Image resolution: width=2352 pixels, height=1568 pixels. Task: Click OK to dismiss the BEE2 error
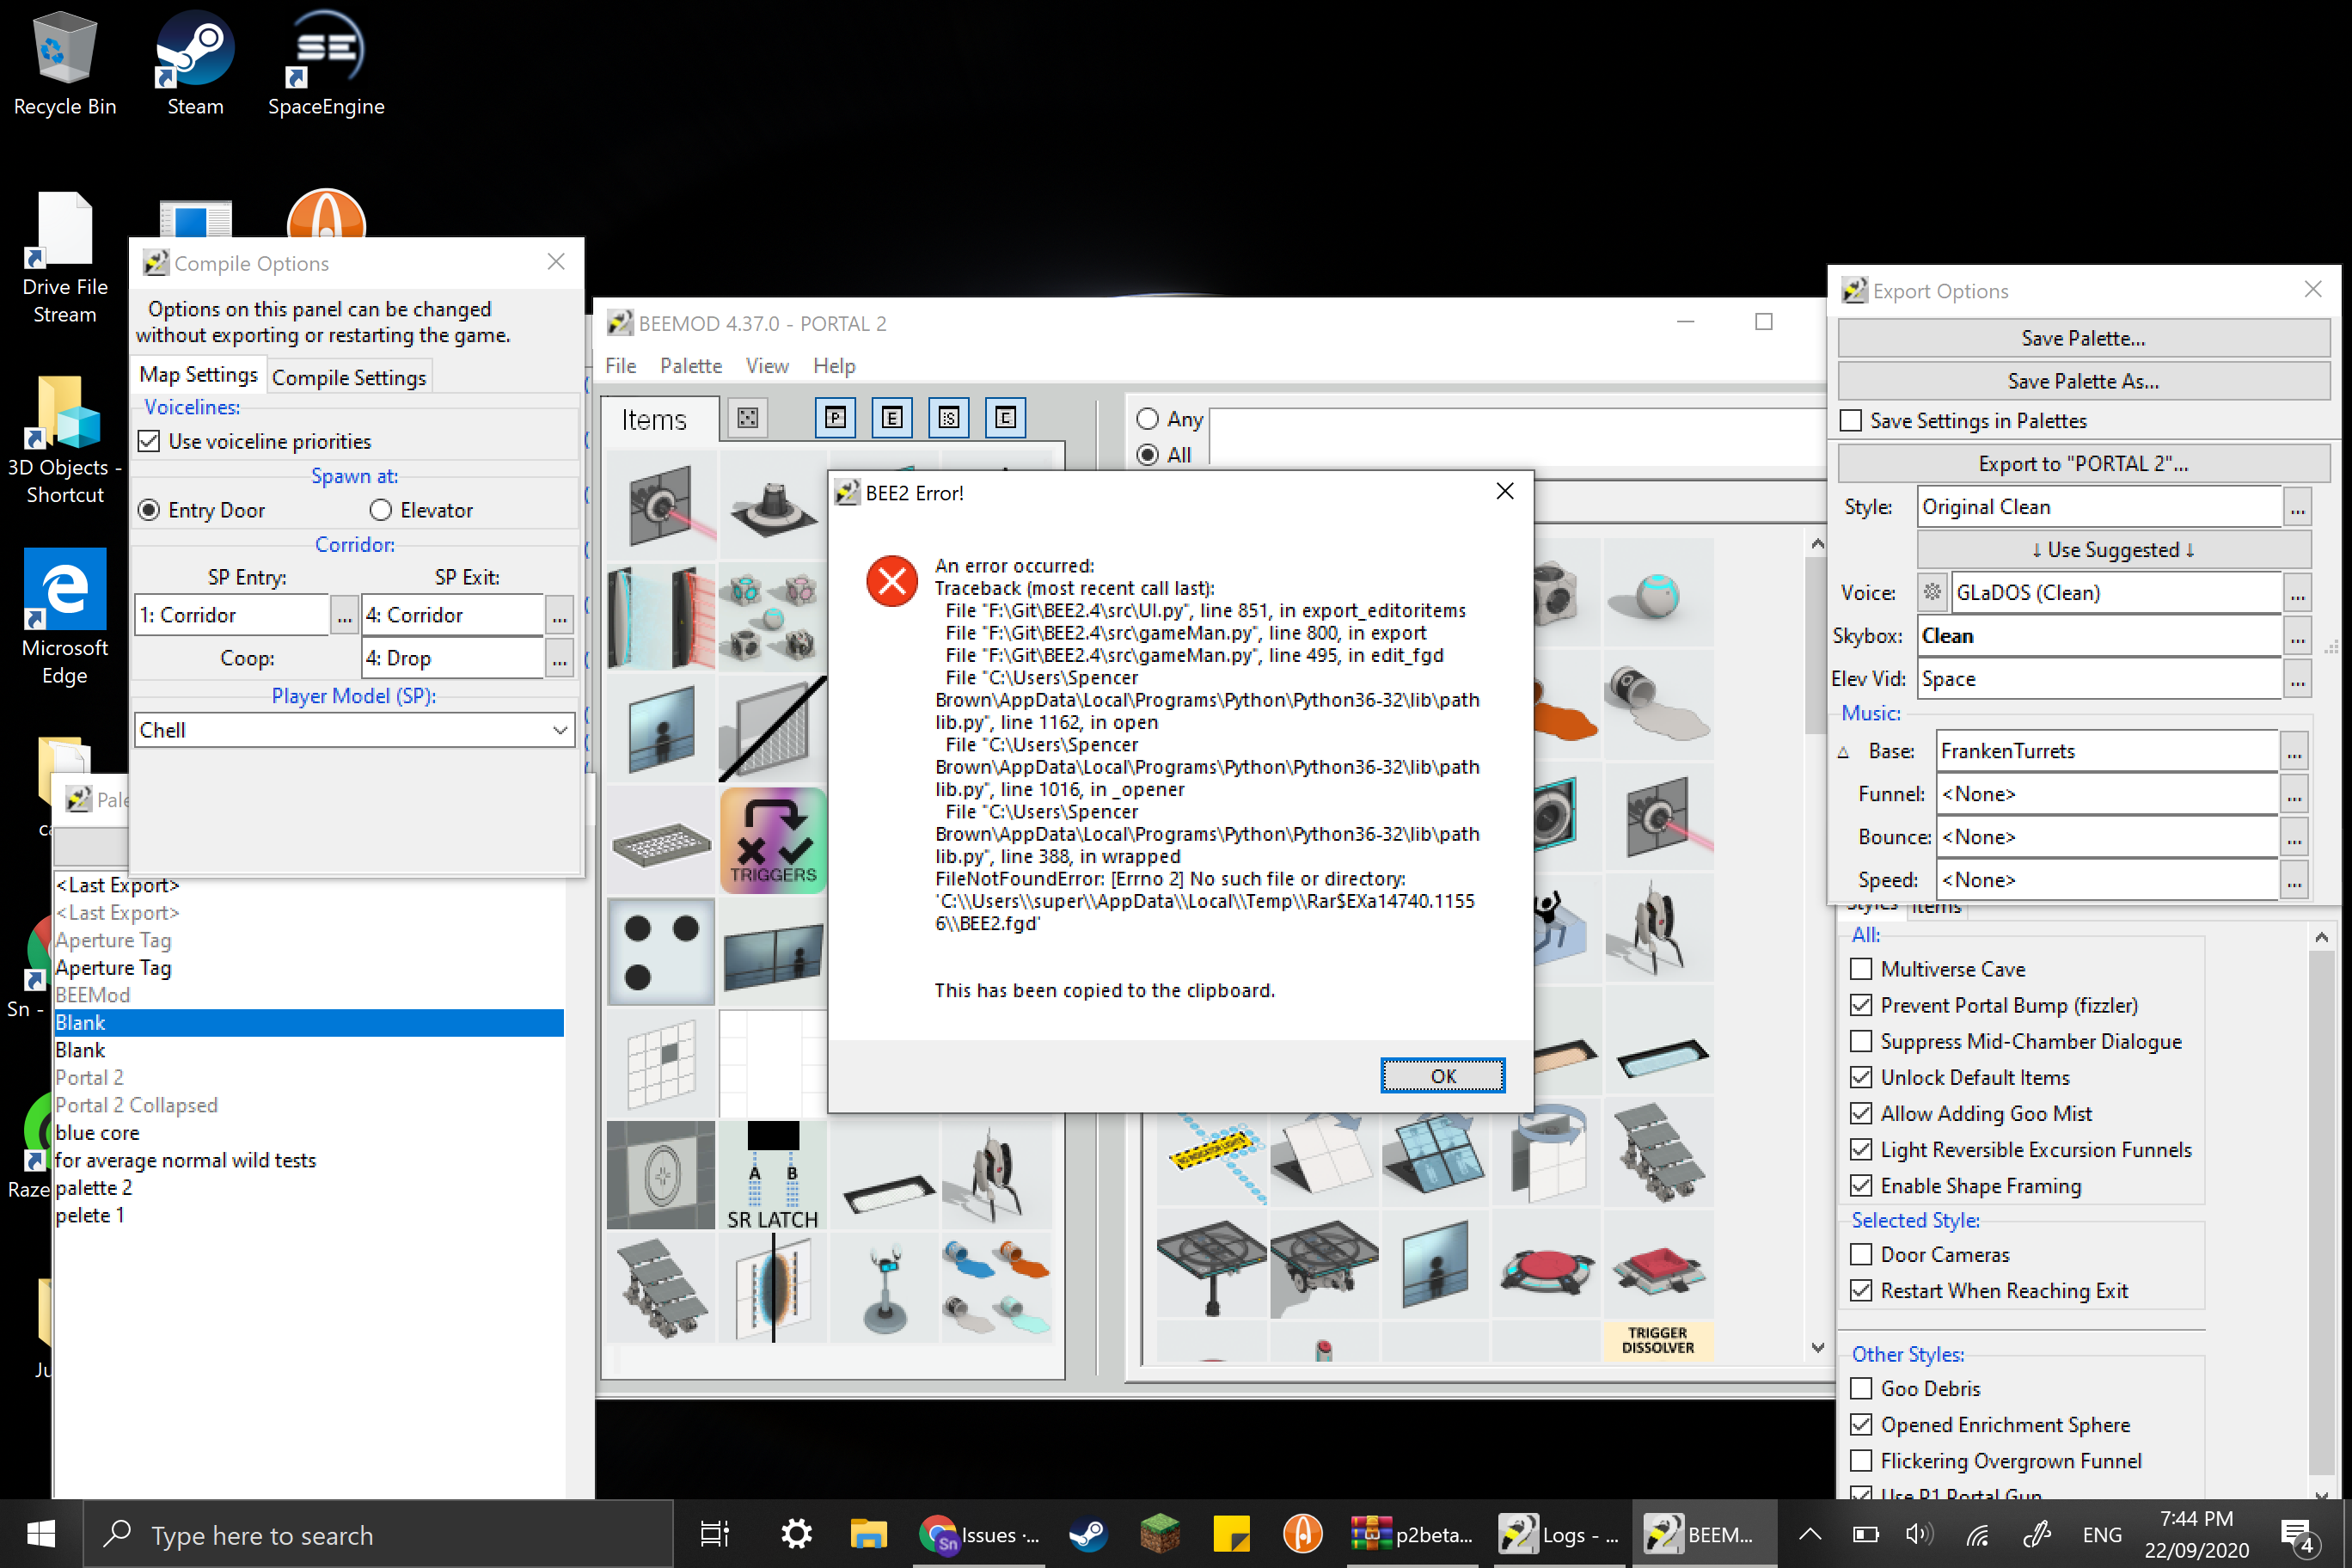click(1442, 1076)
